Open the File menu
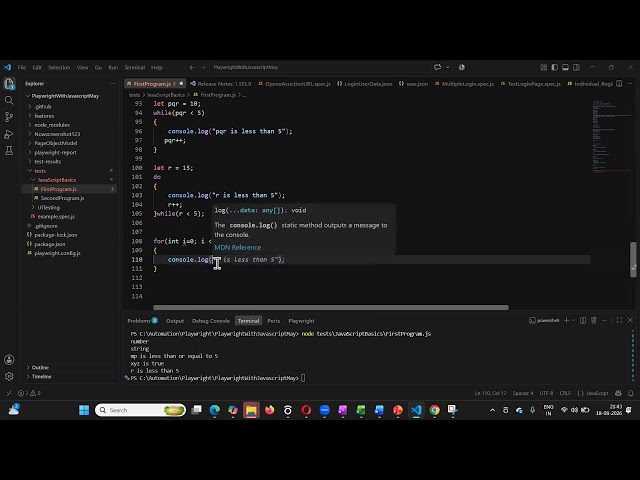This screenshot has width=640, height=480. click(22, 67)
